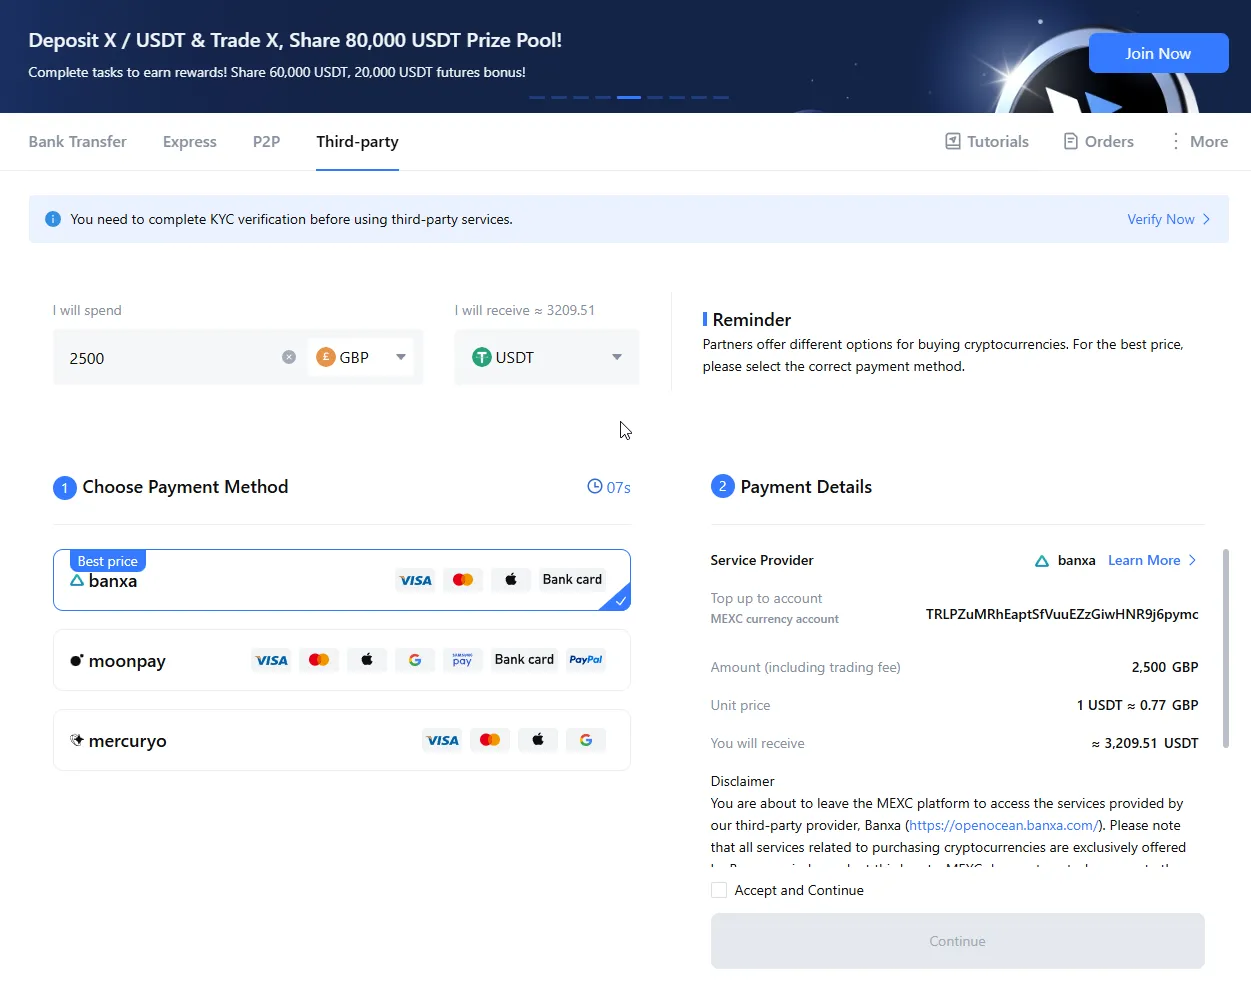Click the active banner carousel indicator
The image size is (1251, 990).
tap(629, 97)
